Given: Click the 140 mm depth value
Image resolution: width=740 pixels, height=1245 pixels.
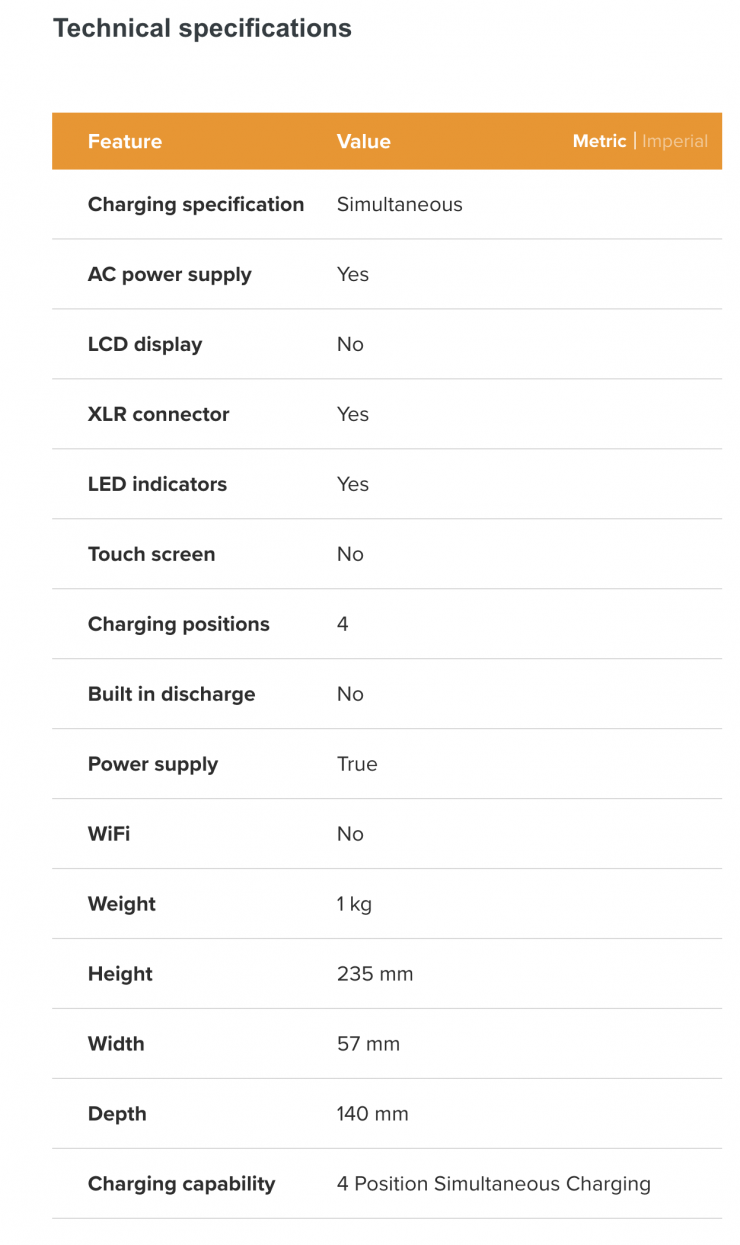Looking at the screenshot, I should [373, 1114].
